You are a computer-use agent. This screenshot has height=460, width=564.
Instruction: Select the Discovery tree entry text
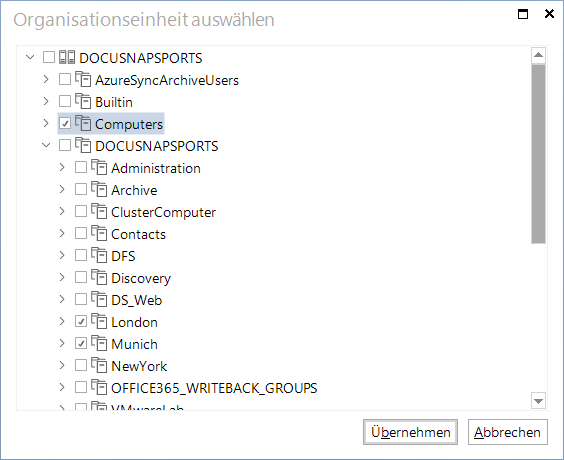tap(141, 278)
